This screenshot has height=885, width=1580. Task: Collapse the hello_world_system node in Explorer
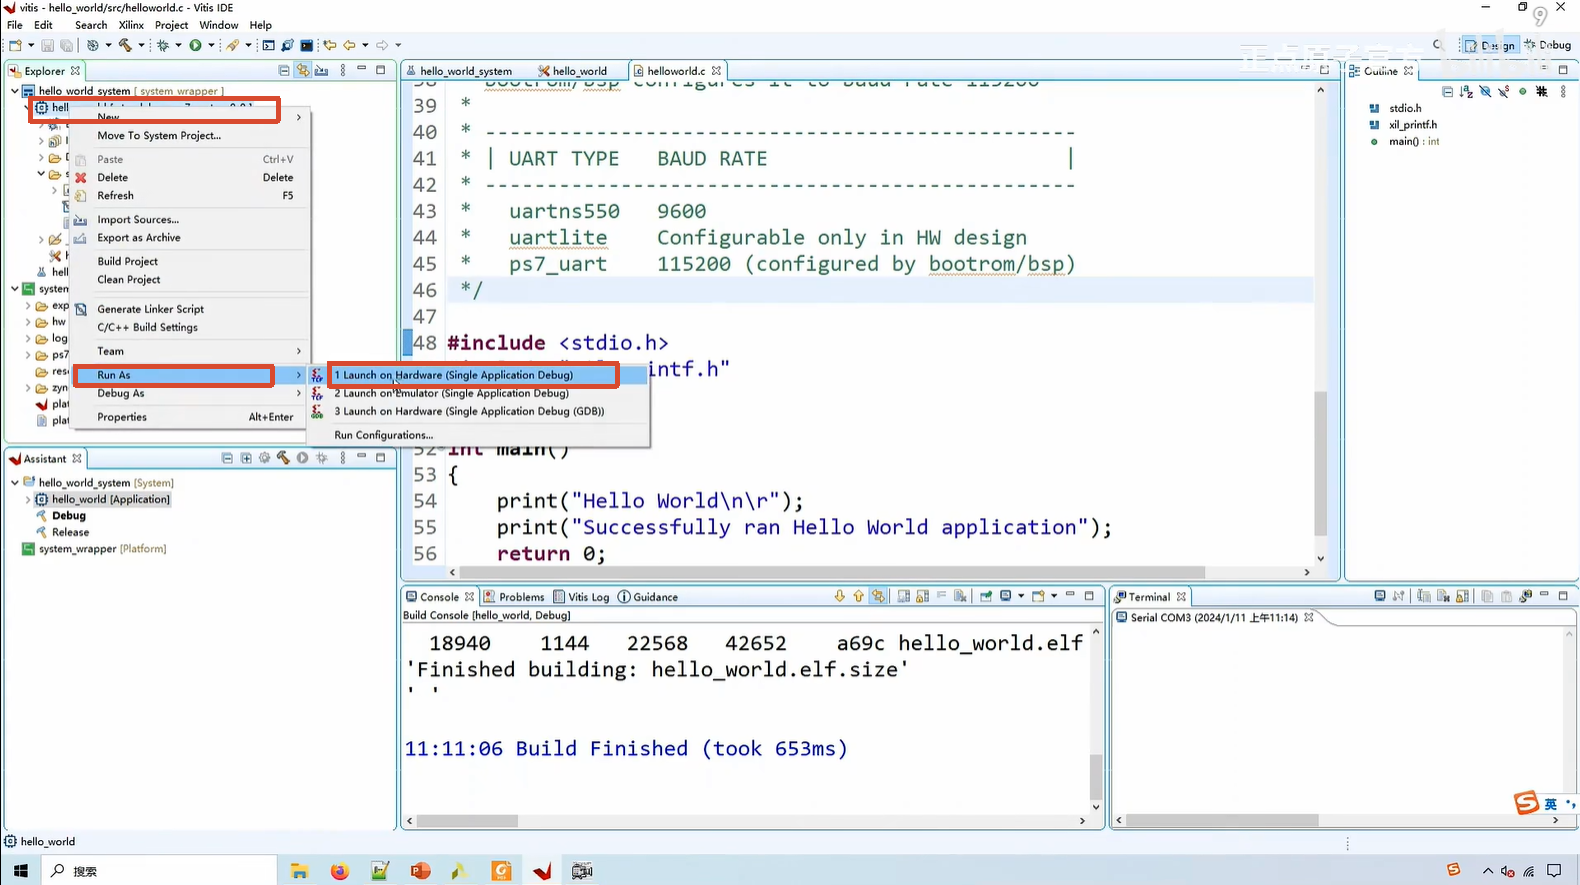click(15, 91)
